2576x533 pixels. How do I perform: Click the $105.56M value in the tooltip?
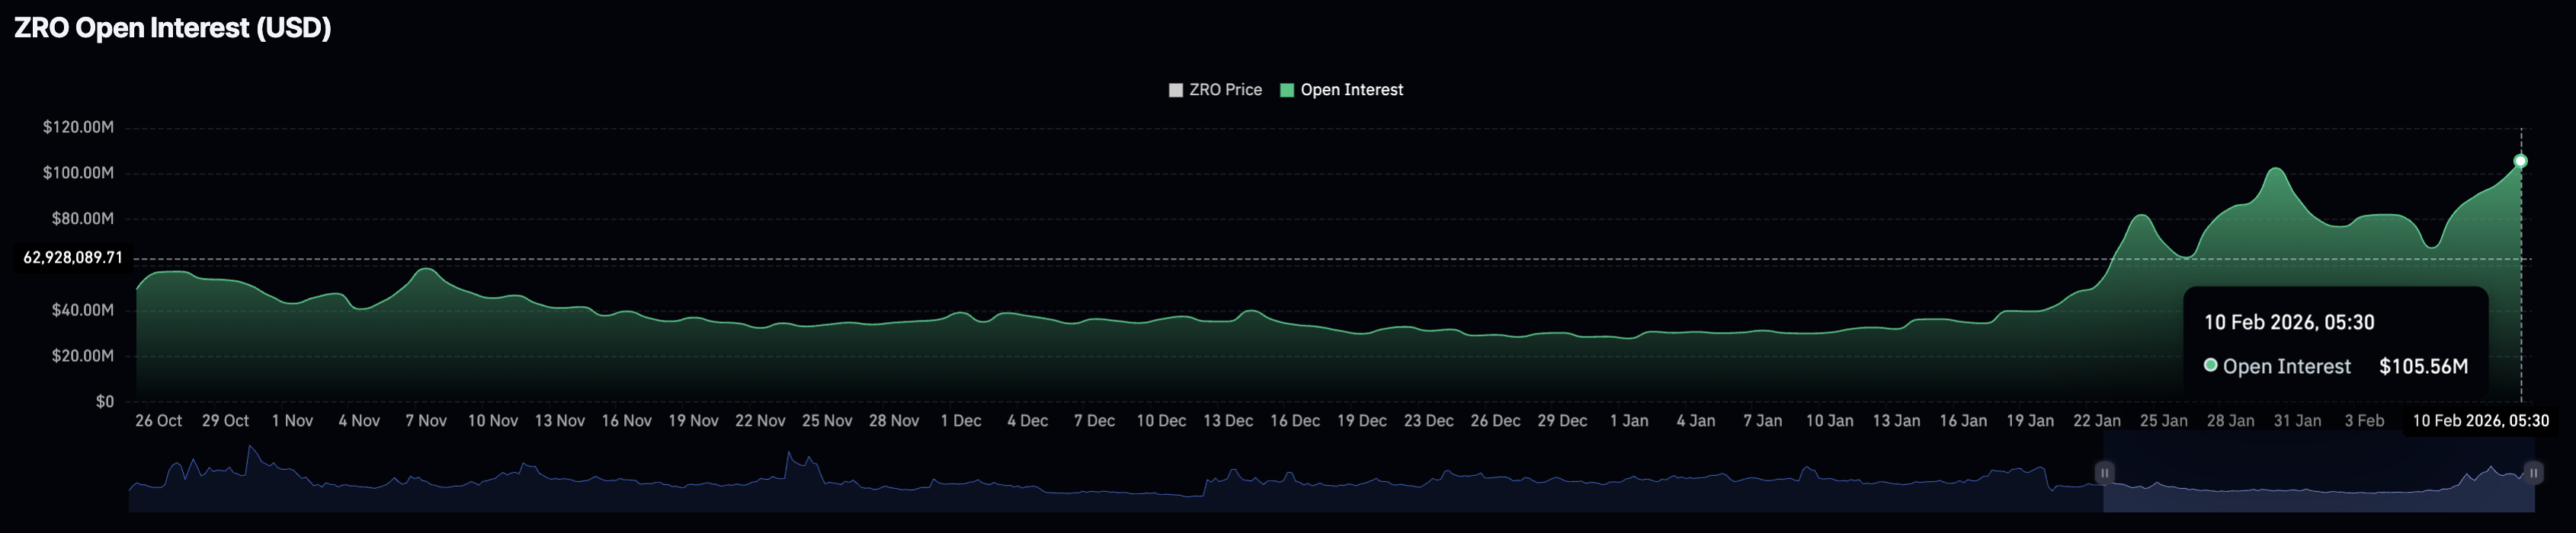tap(2423, 367)
